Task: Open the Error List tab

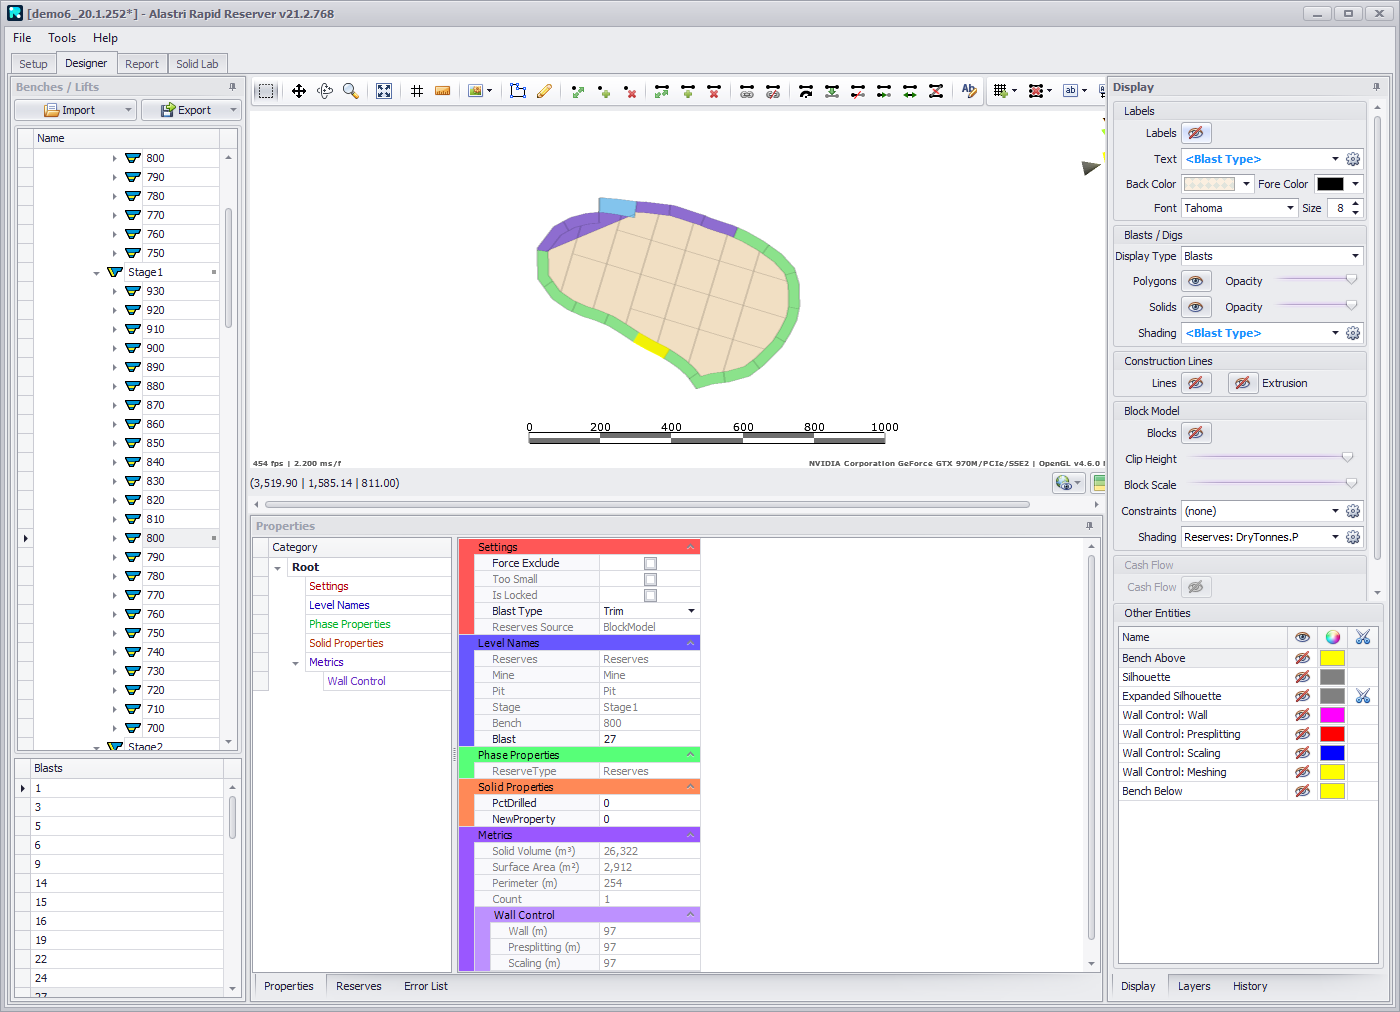Action: pos(426,986)
